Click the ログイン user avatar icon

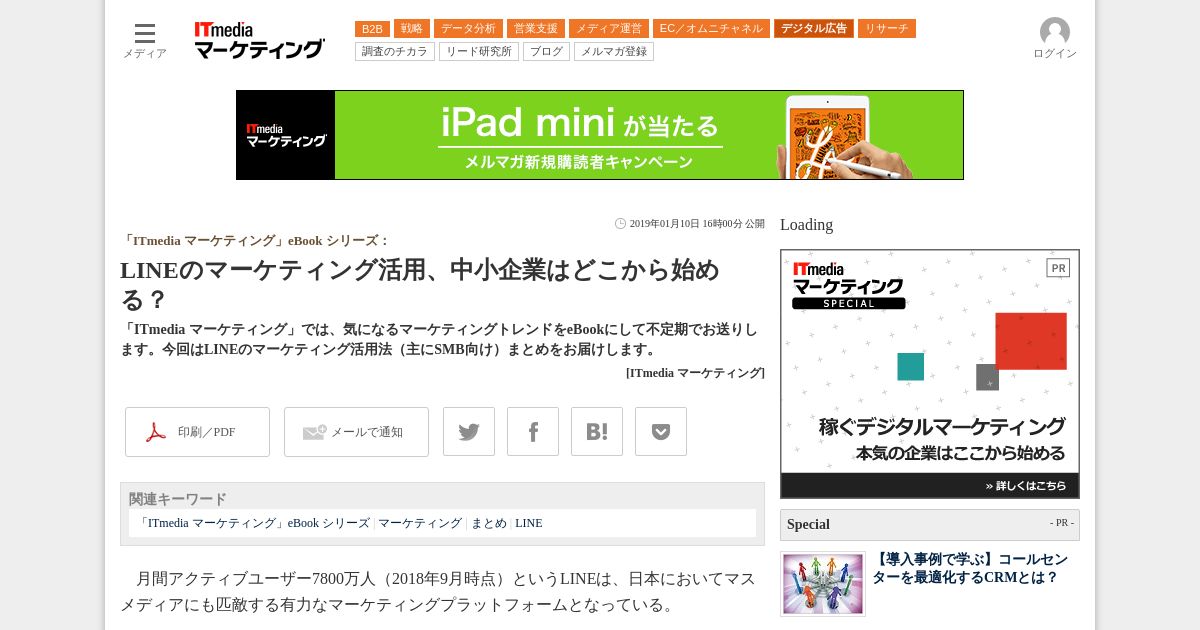pyautogui.click(x=1055, y=32)
